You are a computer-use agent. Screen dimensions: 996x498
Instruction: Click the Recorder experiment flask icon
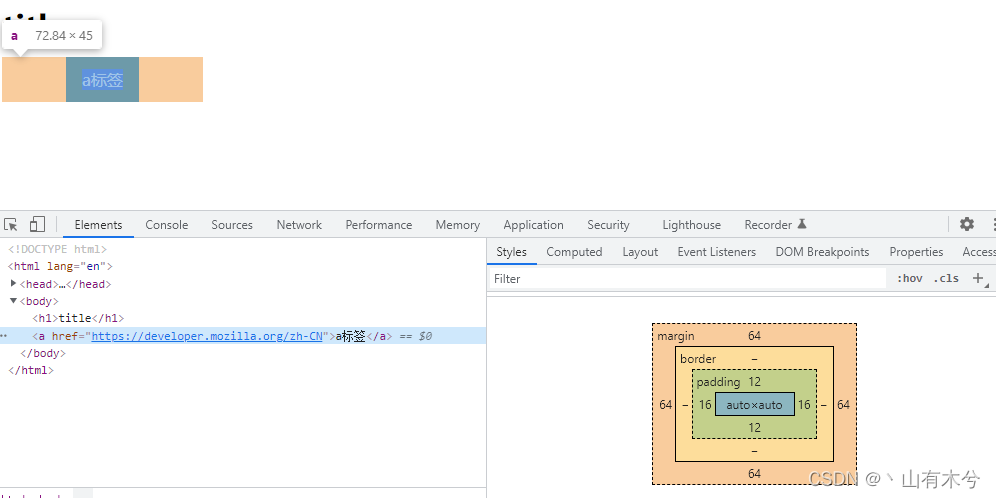click(x=802, y=224)
